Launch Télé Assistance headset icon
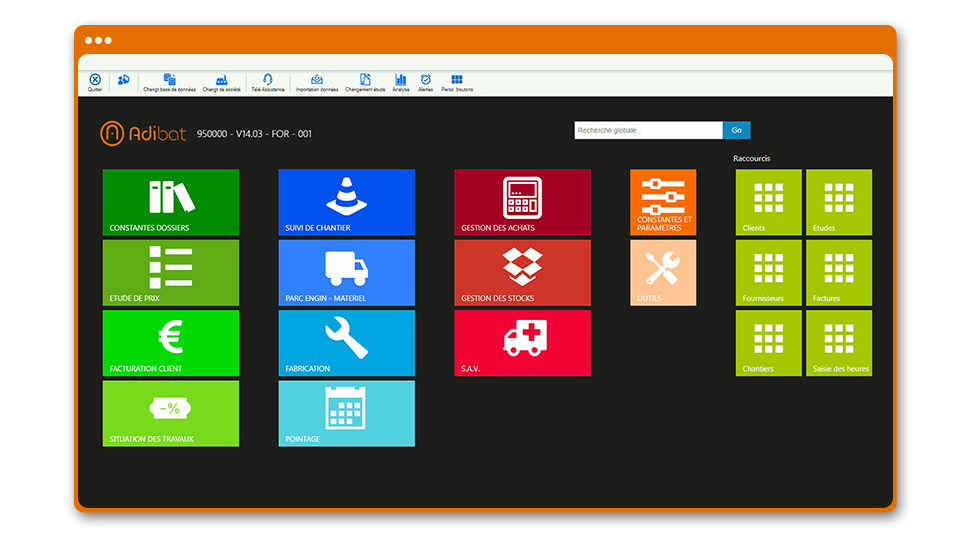 pos(267,80)
